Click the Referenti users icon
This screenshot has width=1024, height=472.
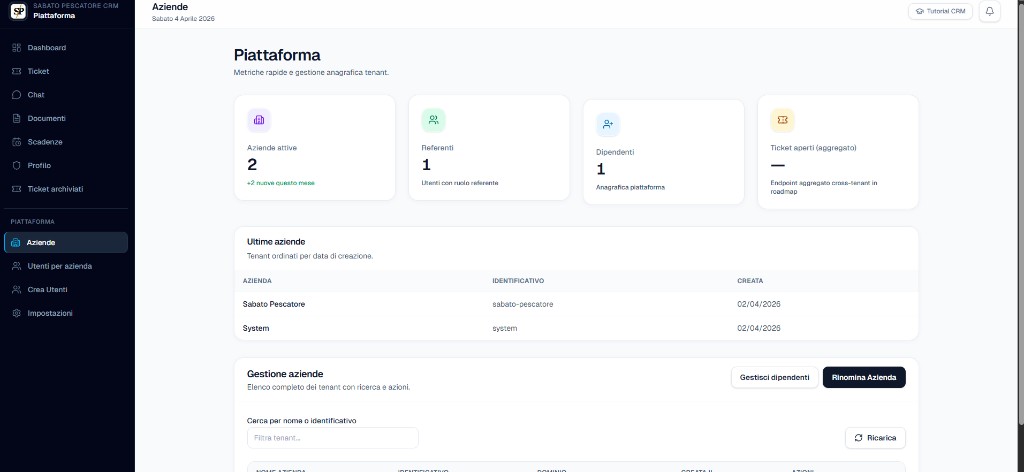click(433, 120)
